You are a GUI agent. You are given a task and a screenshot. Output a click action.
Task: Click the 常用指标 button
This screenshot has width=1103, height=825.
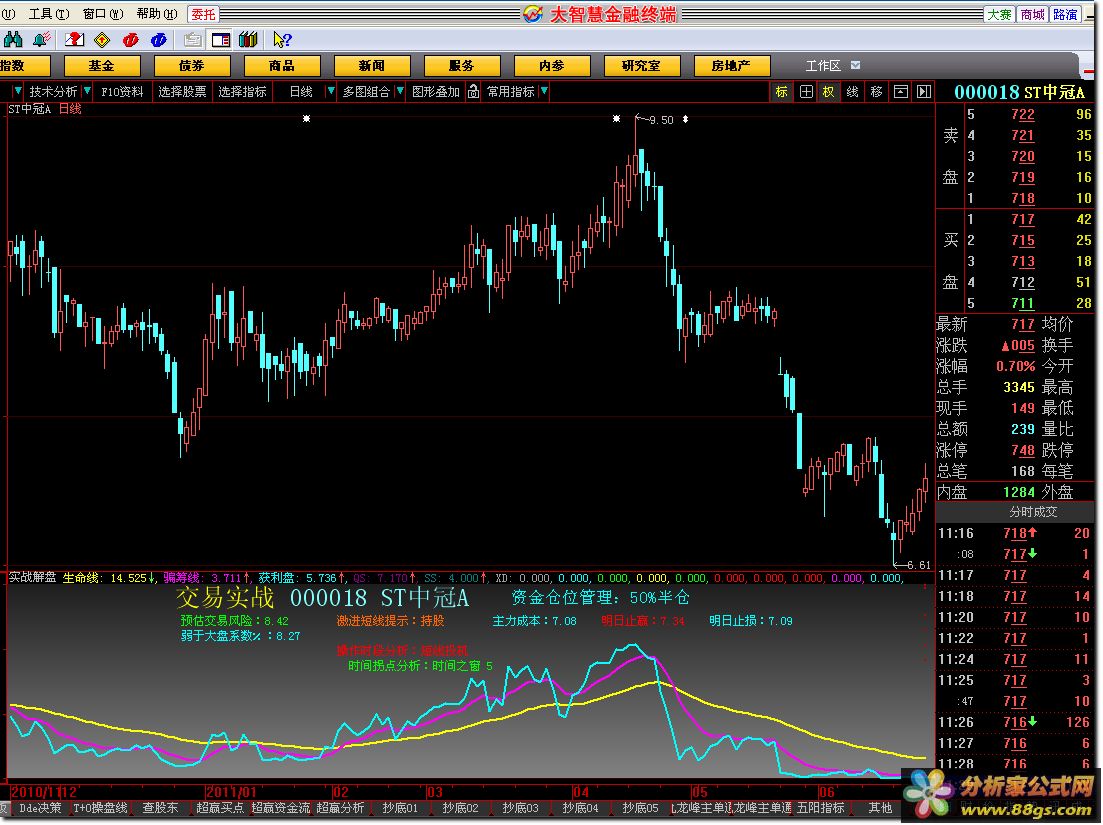click(511, 91)
